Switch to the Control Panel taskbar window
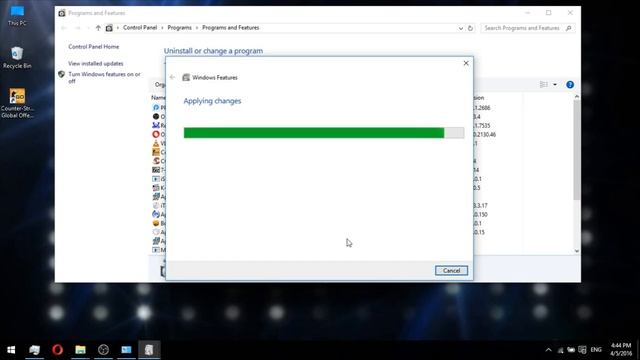Viewport: 640px width, 360px height. [x=126, y=350]
